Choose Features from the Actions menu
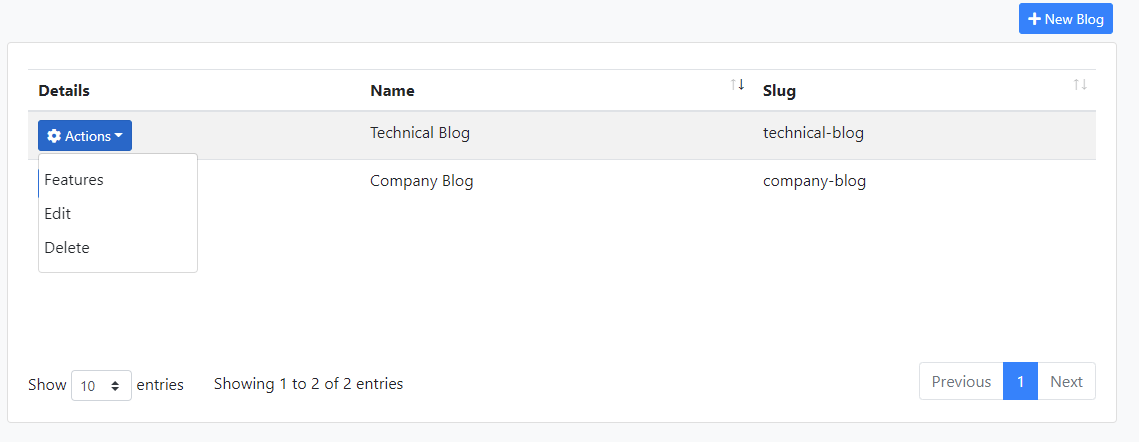The height and width of the screenshot is (442, 1139). pos(74,180)
